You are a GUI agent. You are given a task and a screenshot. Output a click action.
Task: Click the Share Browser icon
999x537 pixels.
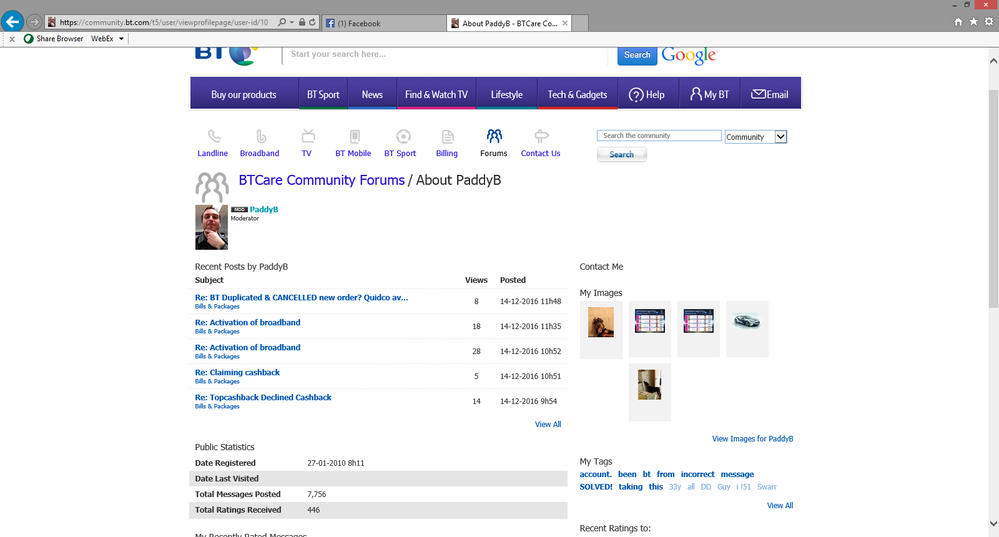pos(28,39)
